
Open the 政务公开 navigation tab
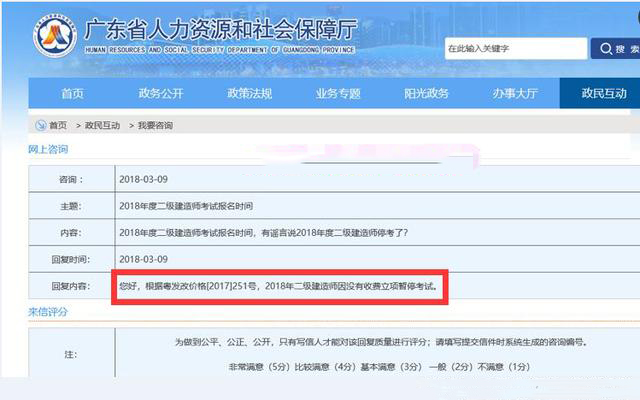click(x=161, y=93)
